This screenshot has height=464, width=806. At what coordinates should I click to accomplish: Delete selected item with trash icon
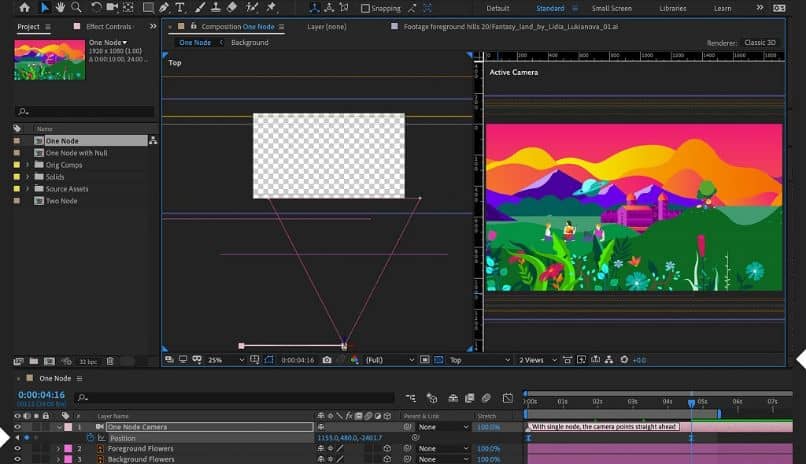(110, 361)
